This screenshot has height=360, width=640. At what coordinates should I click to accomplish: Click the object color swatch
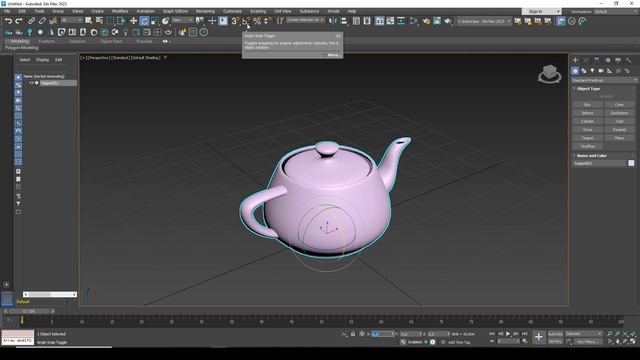point(631,163)
